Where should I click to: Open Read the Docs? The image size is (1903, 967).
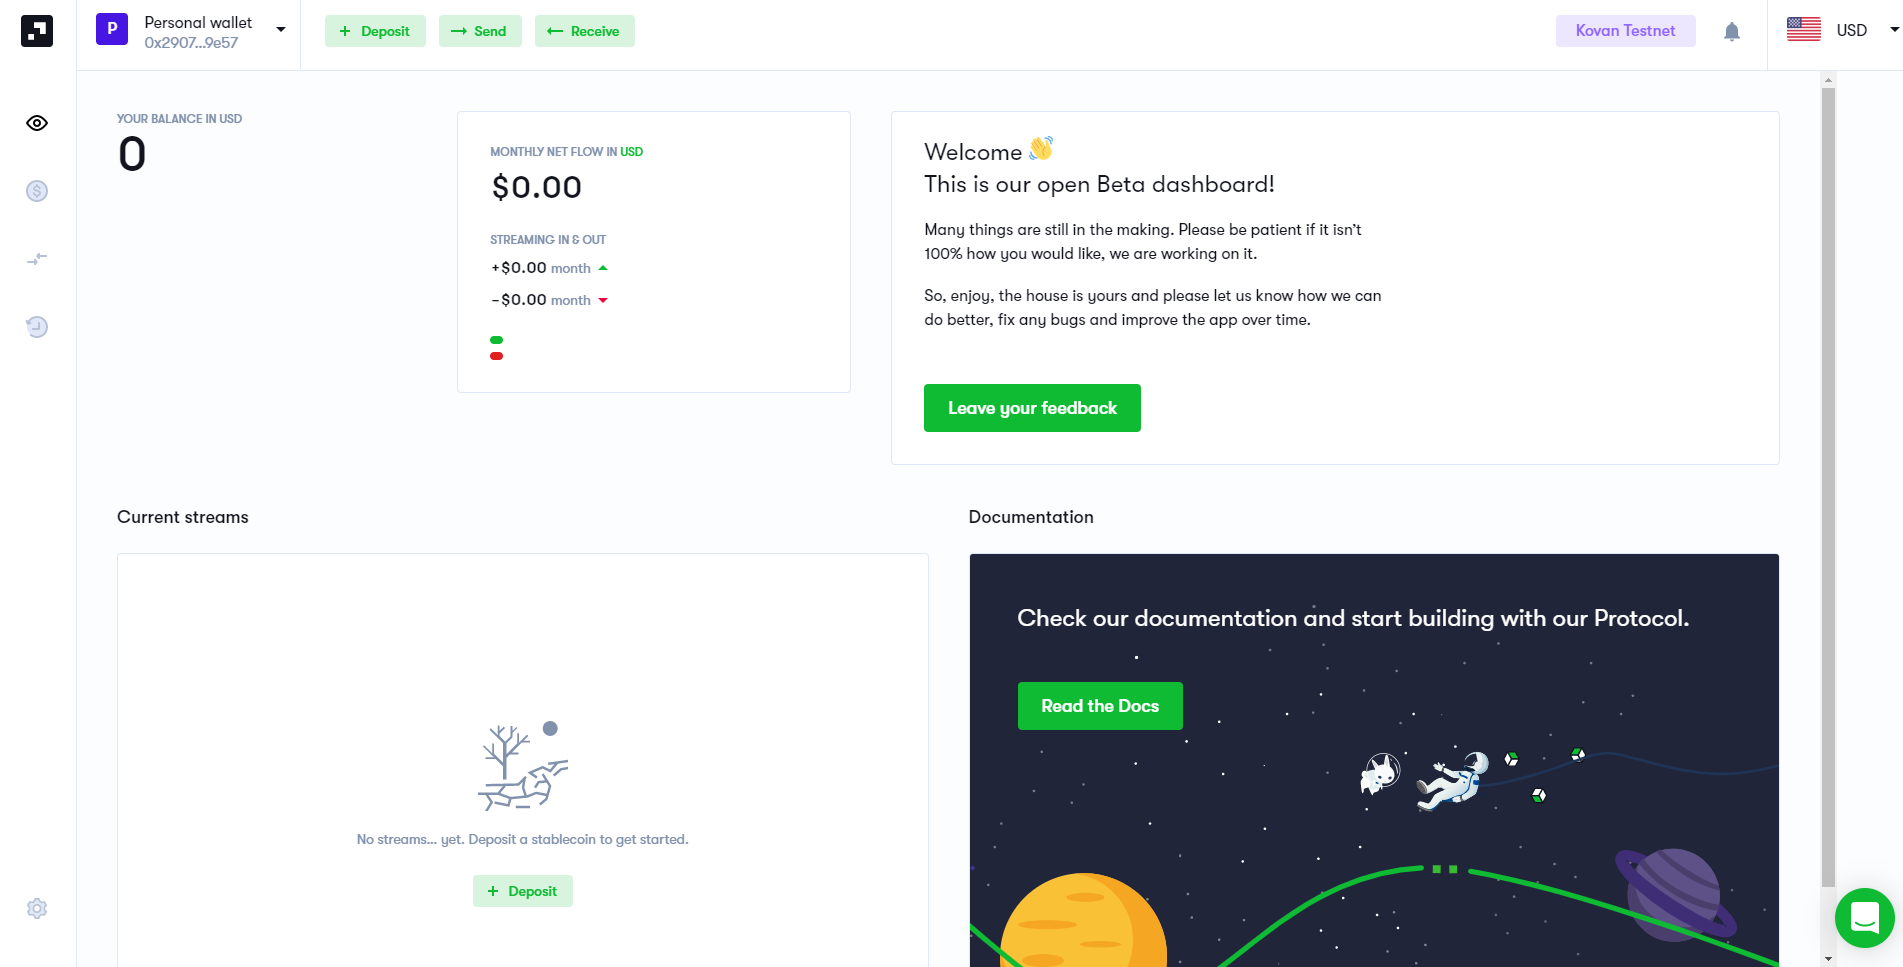(1099, 705)
